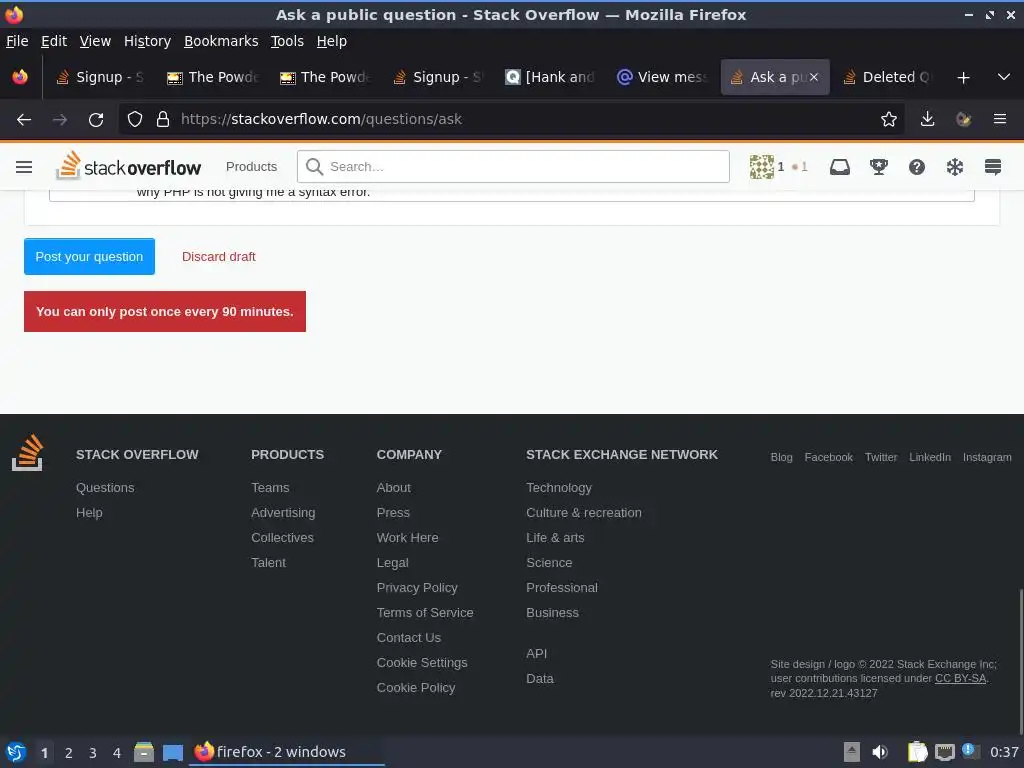Open the Talent footer link

pos(268,563)
